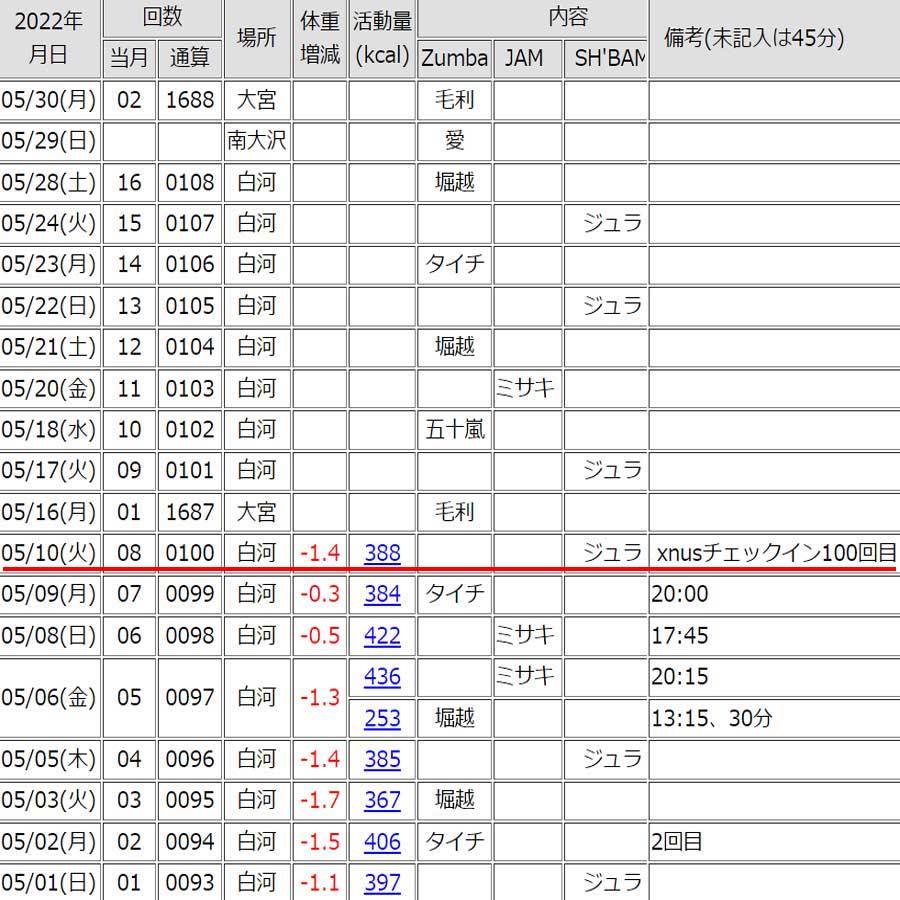Click instructor 愛 in the Zumba column
The width and height of the screenshot is (900, 900).
(455, 141)
